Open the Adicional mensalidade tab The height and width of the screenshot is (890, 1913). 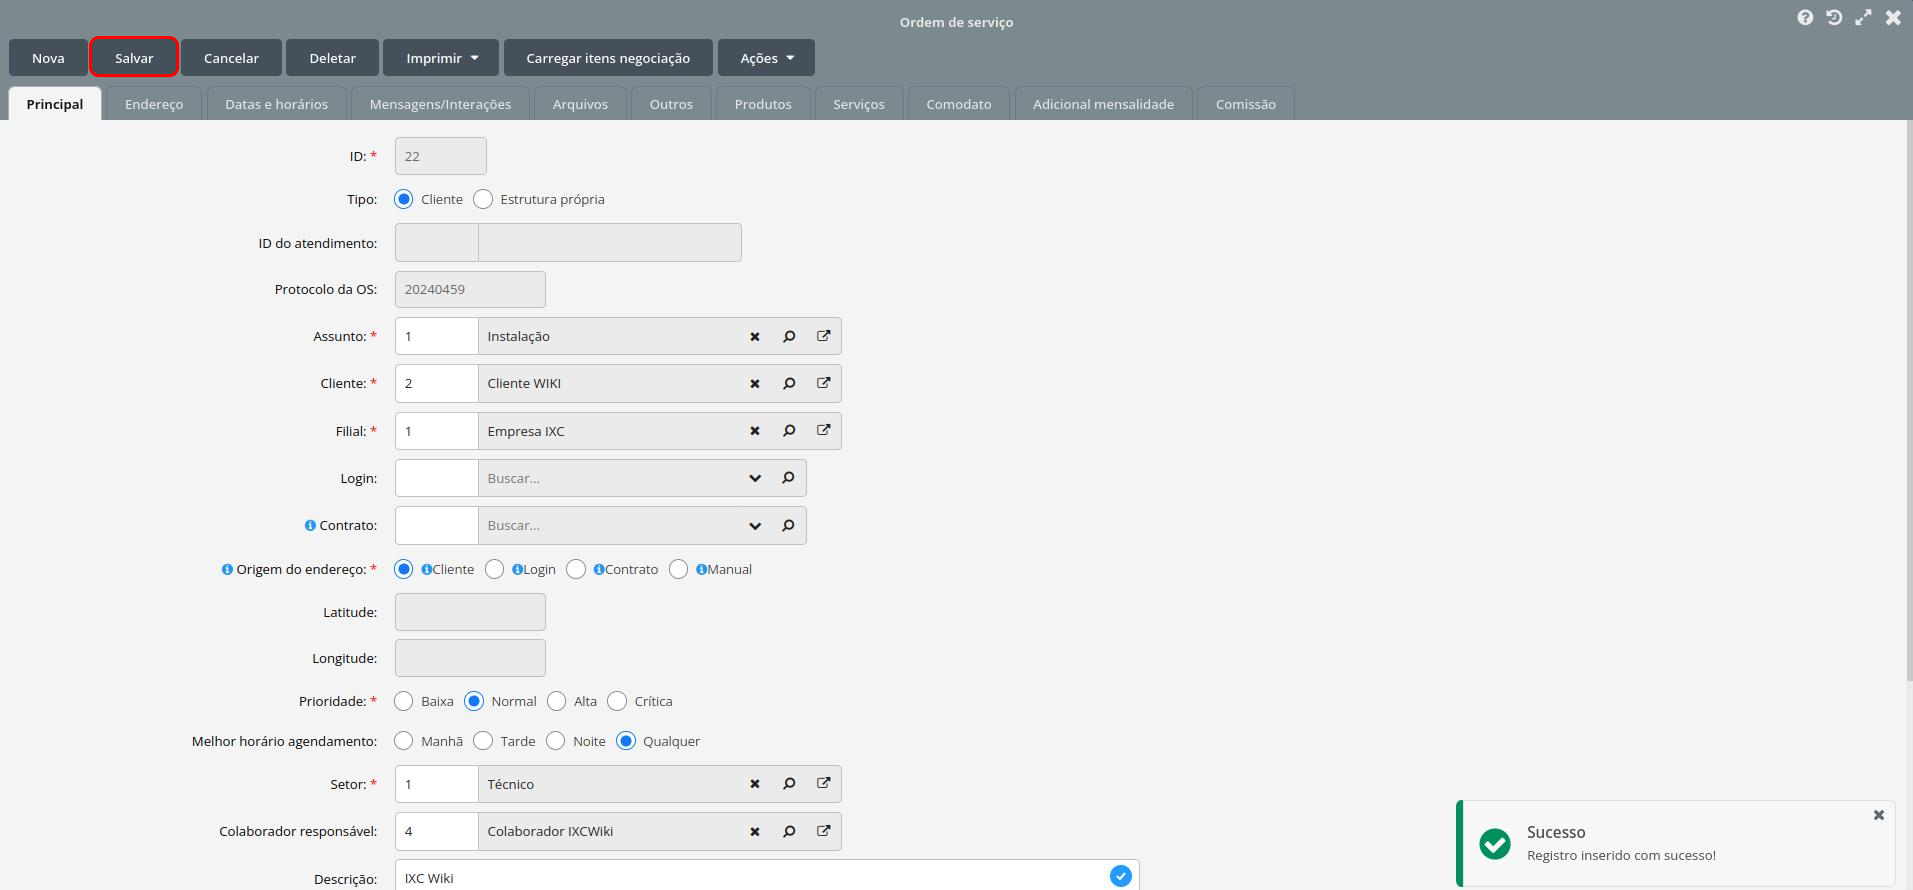[x=1104, y=104]
